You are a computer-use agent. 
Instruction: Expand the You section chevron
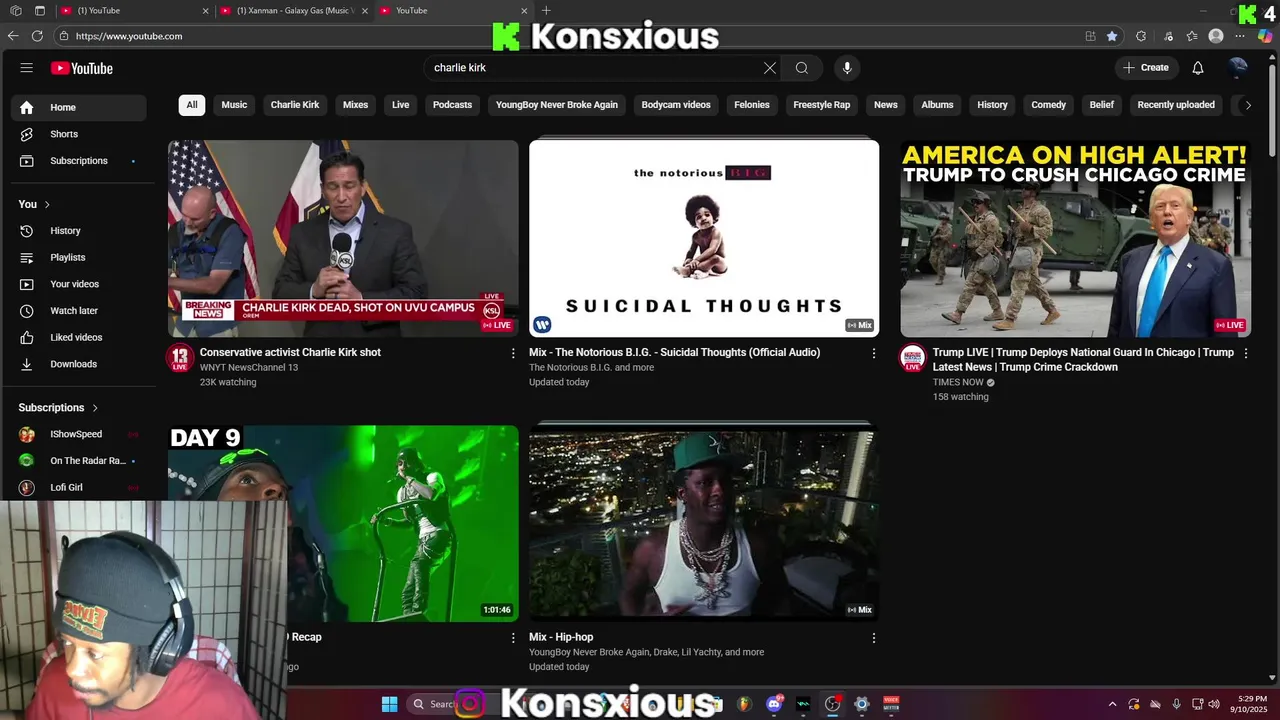click(47, 204)
